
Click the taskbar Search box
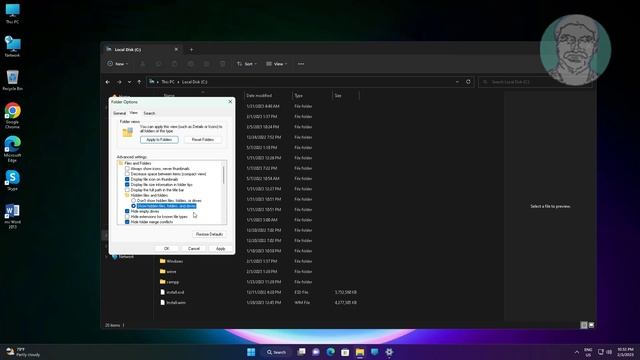coord(276,352)
